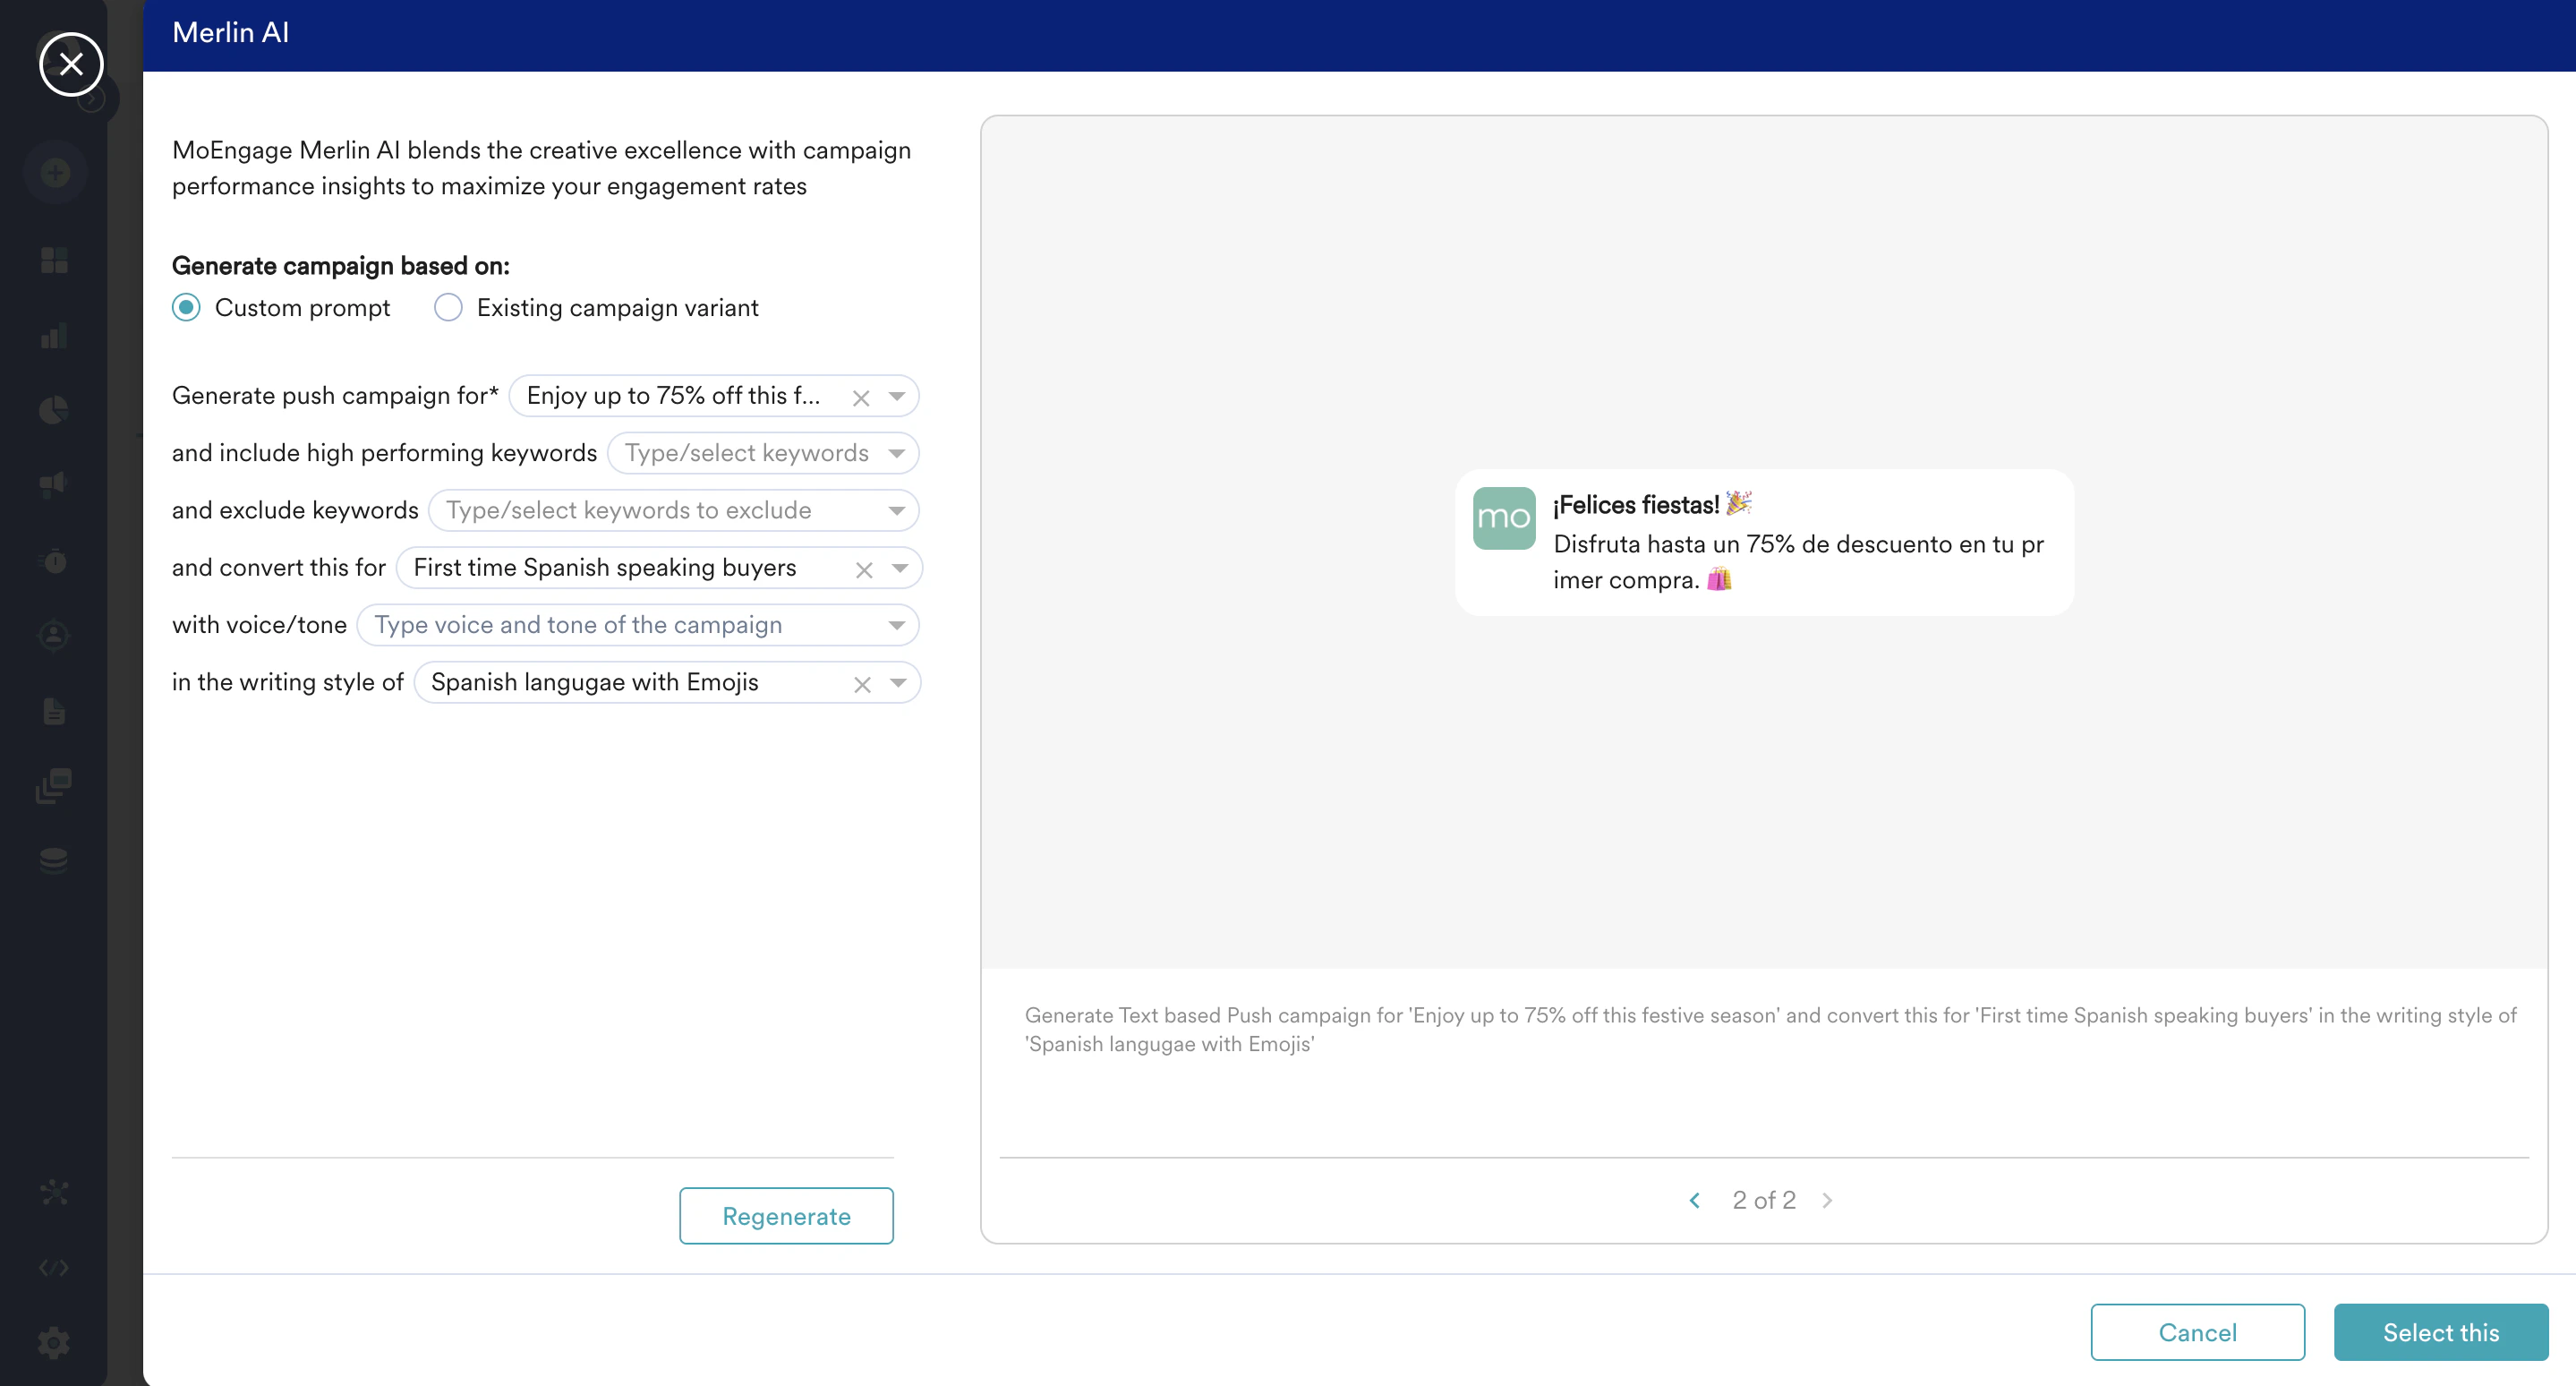Click the Cancel button
The image size is (2576, 1386).
pos(2197,1332)
